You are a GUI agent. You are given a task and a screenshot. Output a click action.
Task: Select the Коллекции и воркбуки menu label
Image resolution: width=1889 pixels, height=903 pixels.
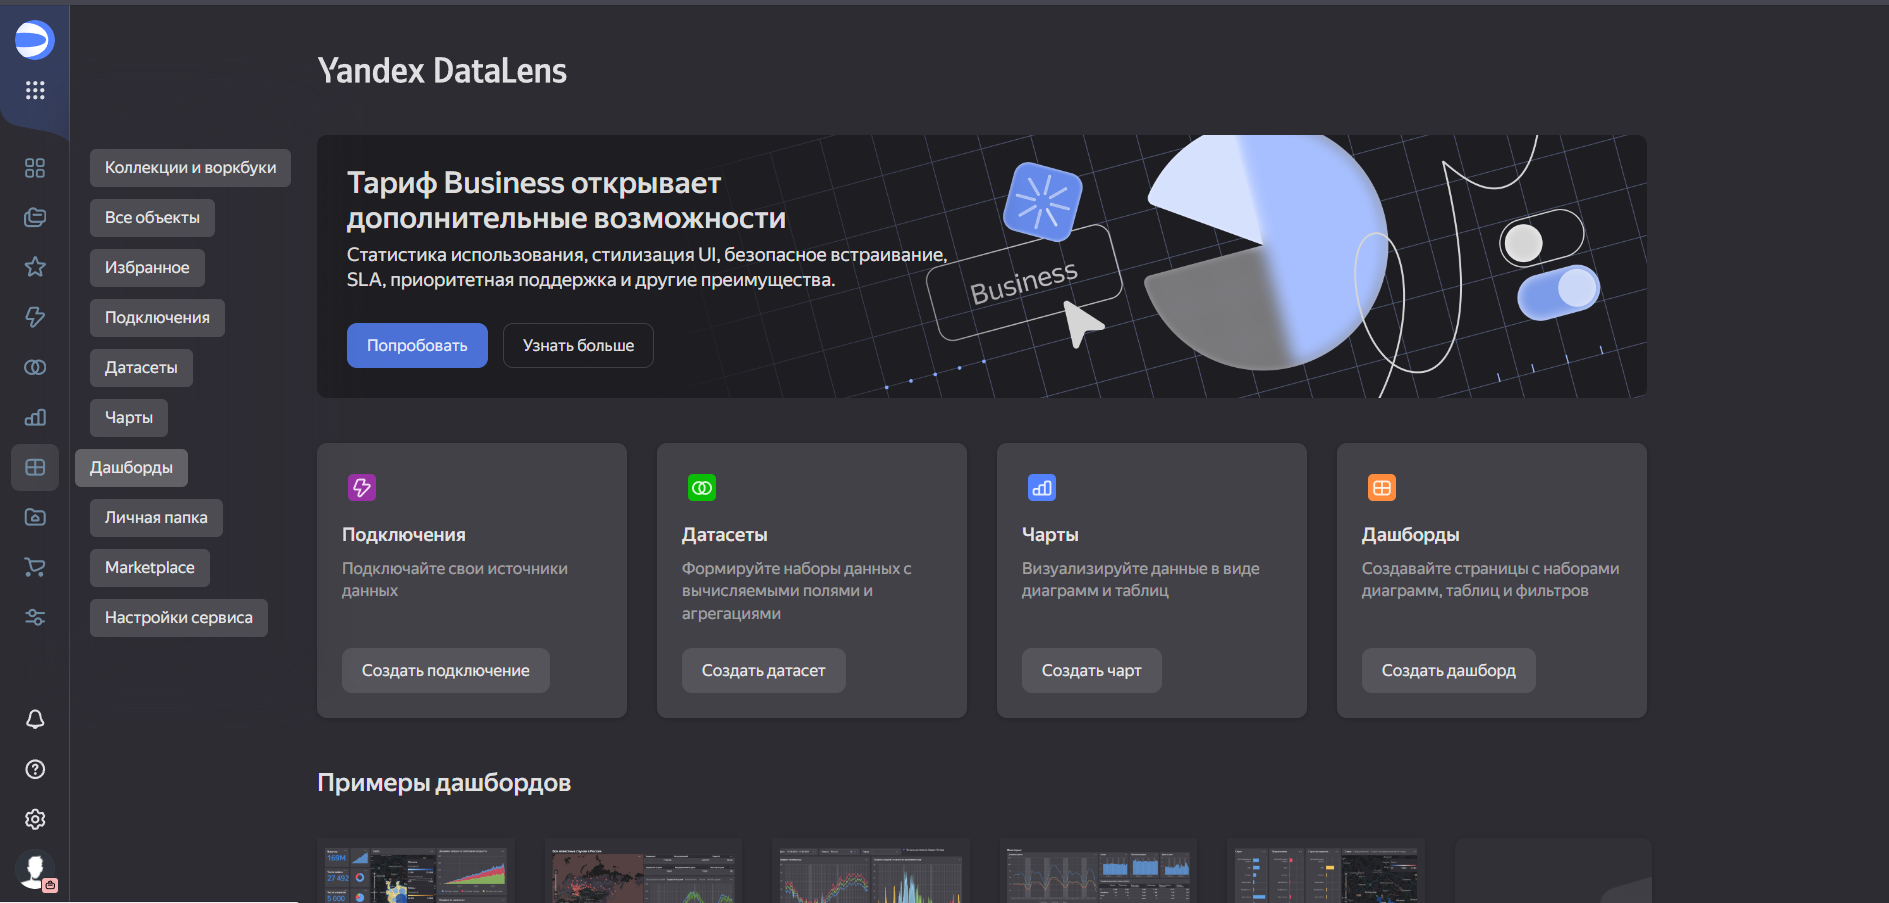tap(190, 168)
